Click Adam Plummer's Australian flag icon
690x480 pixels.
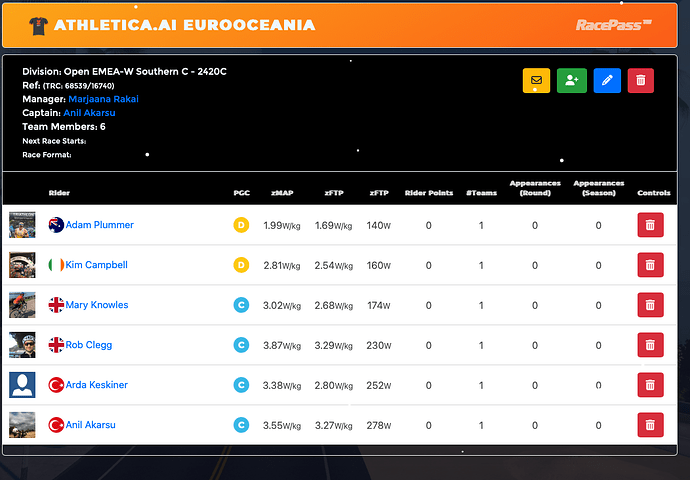[56, 225]
